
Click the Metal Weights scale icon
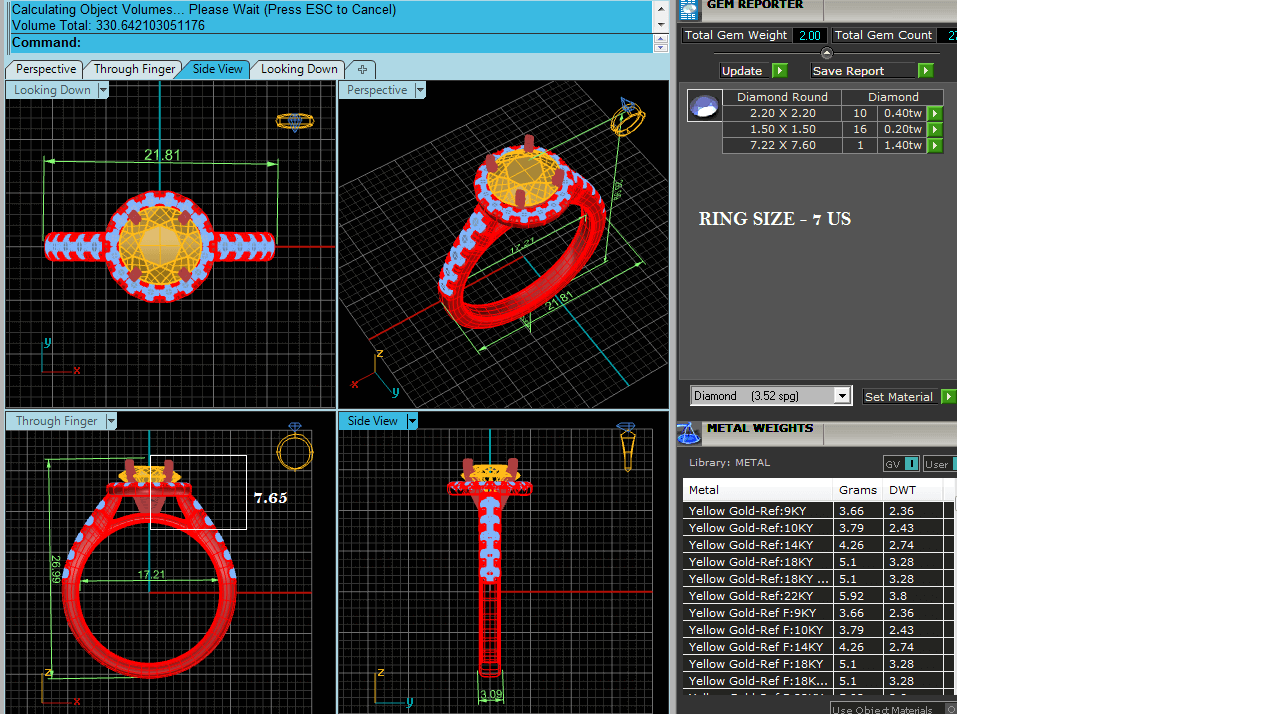click(x=689, y=433)
